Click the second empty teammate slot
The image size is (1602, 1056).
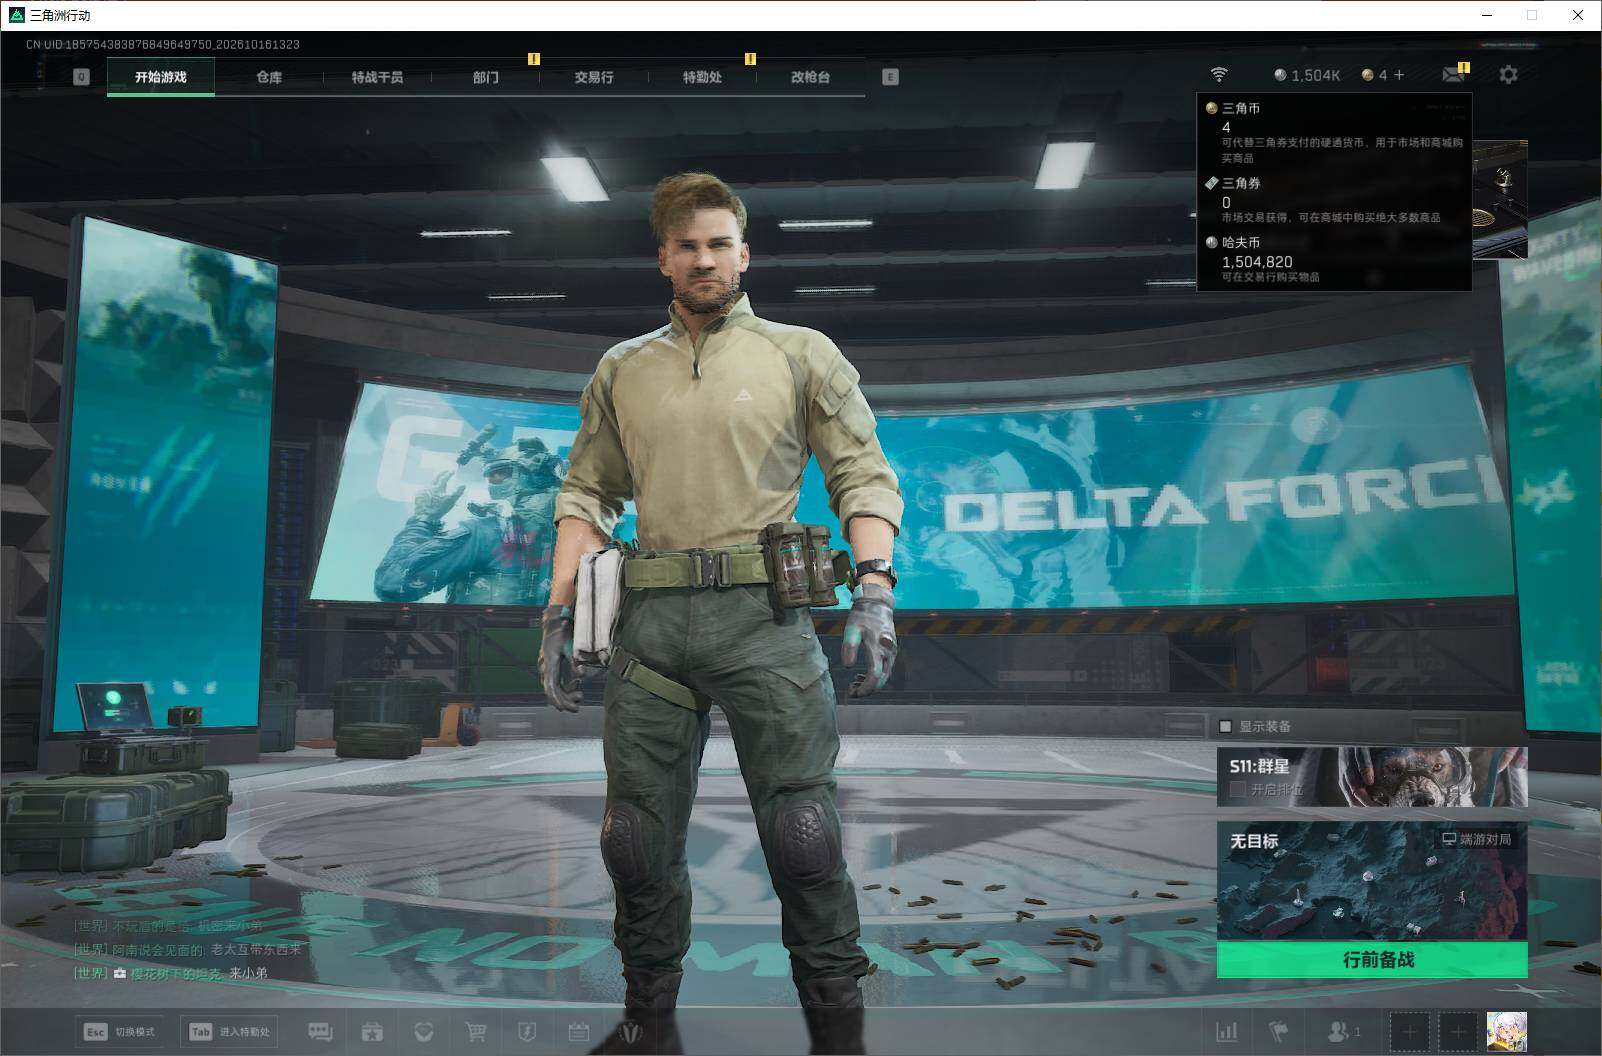(x=1457, y=1031)
